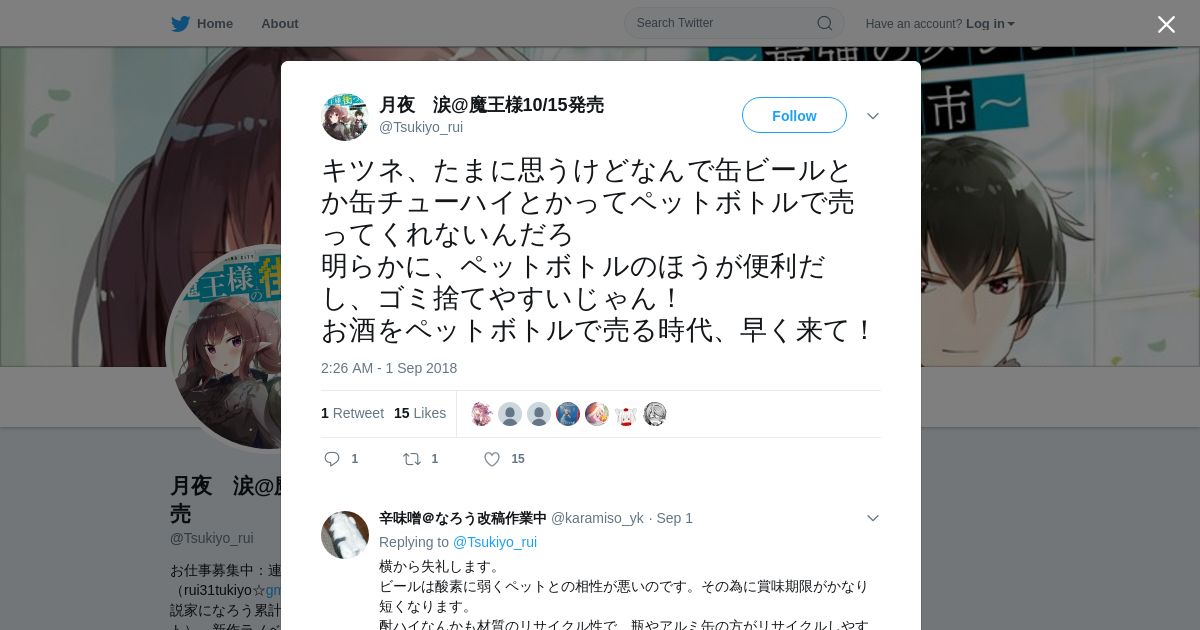Click the search magnifier icon
This screenshot has width=1200, height=630.
824,23
